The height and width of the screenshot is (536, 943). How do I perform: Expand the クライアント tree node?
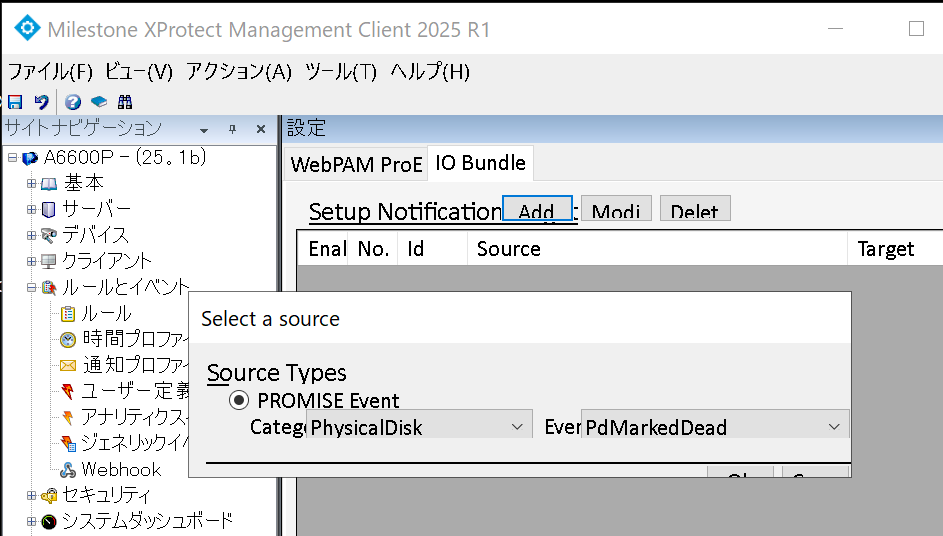point(31,261)
